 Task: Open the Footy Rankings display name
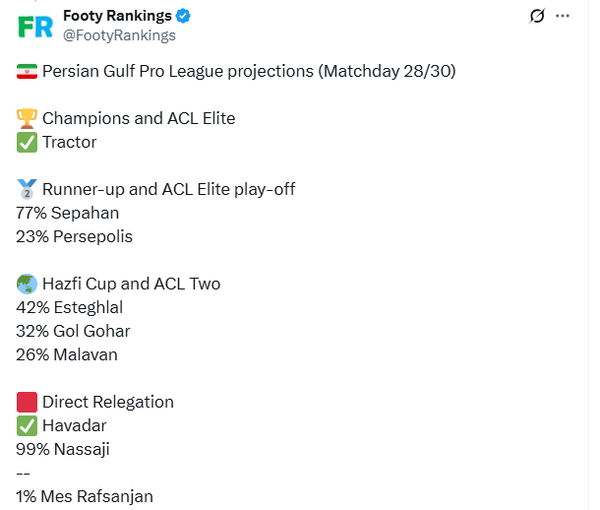(116, 16)
